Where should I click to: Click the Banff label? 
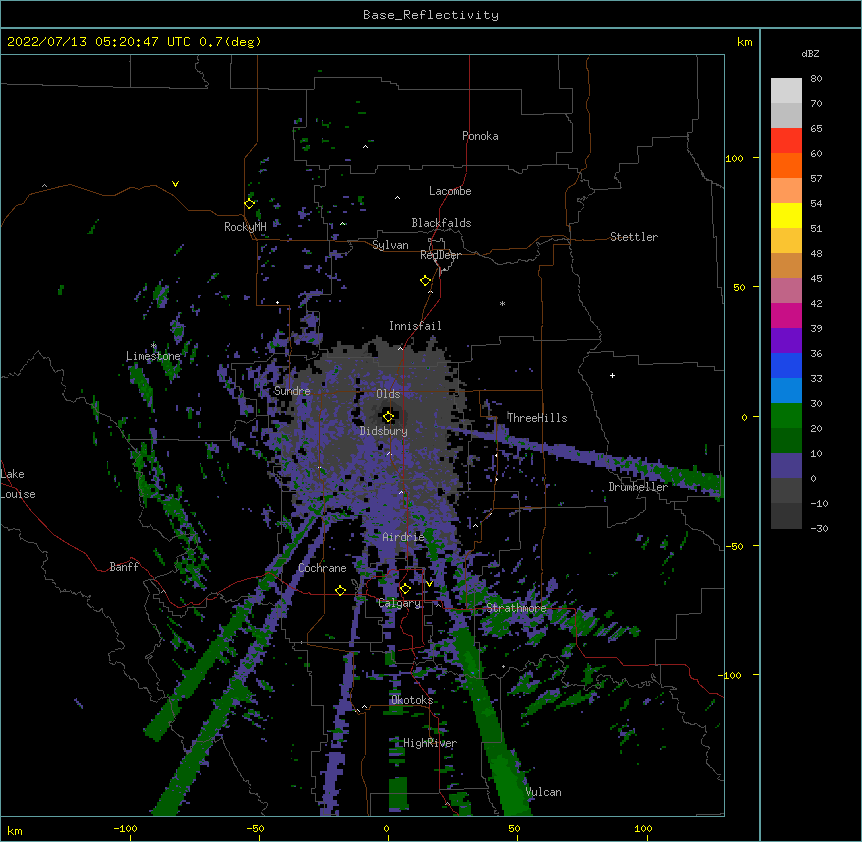pyautogui.click(x=124, y=567)
